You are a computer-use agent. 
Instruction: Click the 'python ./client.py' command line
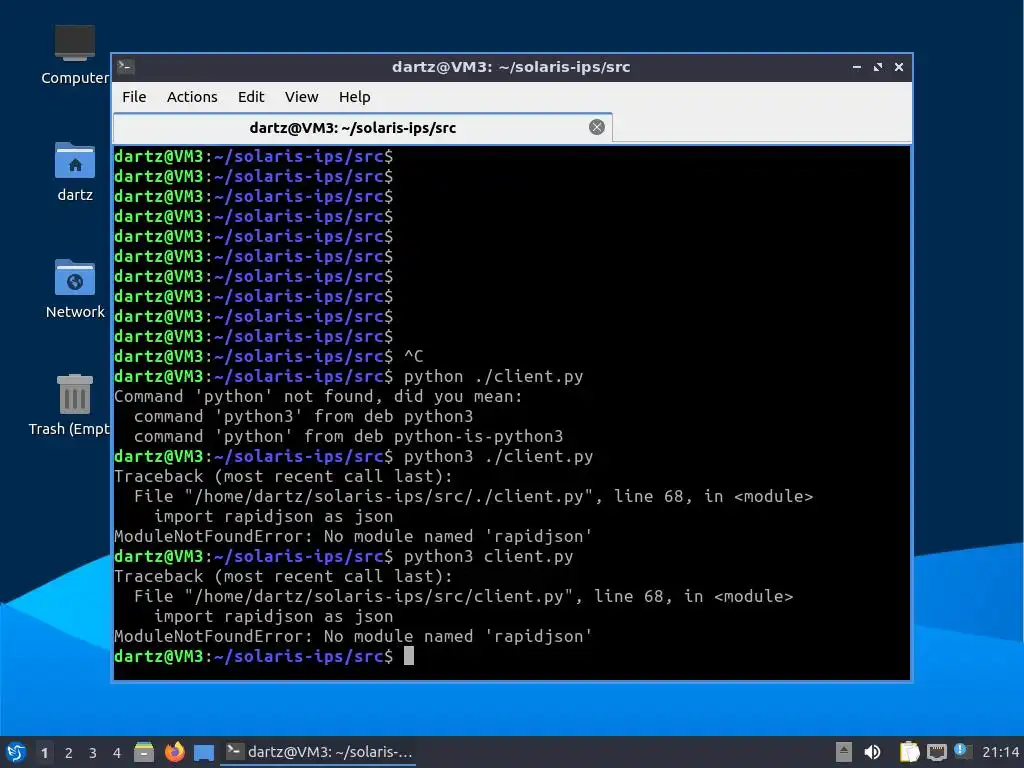point(349,376)
